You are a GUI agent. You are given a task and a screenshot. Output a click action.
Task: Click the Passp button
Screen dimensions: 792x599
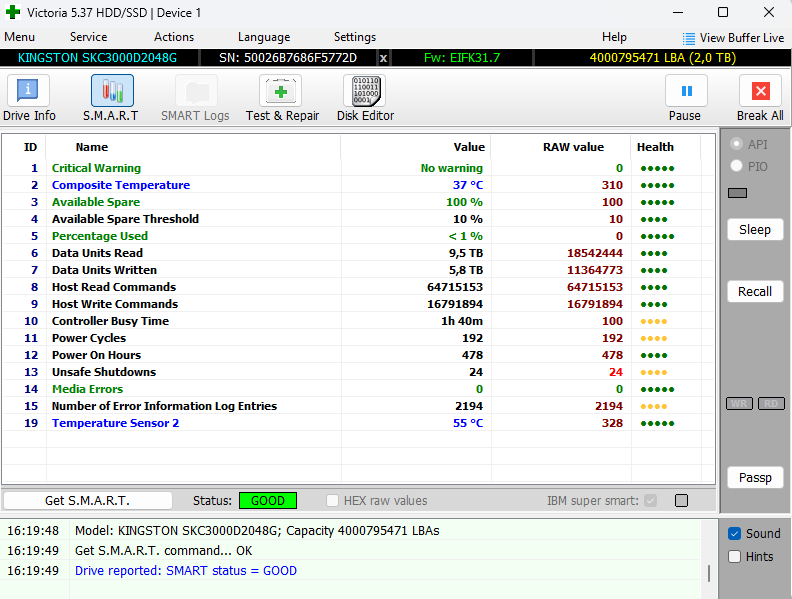(754, 478)
